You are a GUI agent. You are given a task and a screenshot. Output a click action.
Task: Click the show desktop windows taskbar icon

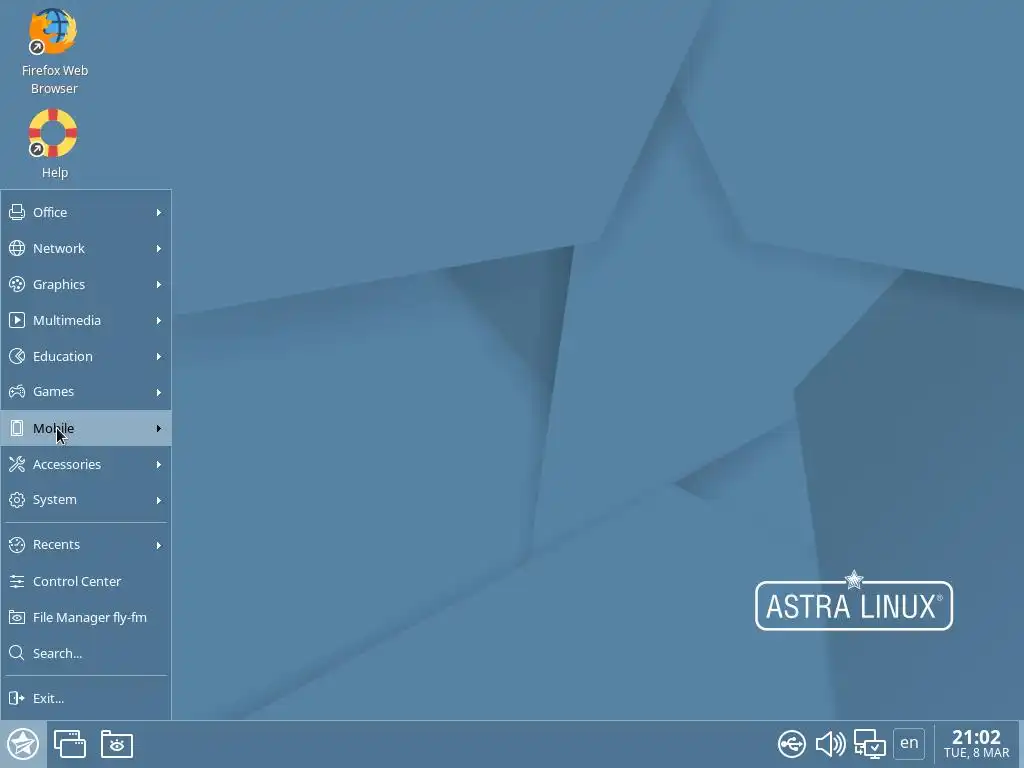[70, 744]
